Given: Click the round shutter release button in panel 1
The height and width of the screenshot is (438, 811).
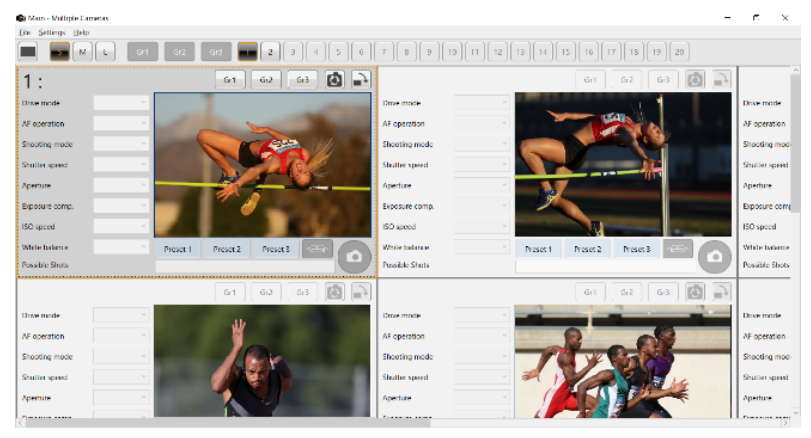Looking at the screenshot, I should (x=354, y=256).
